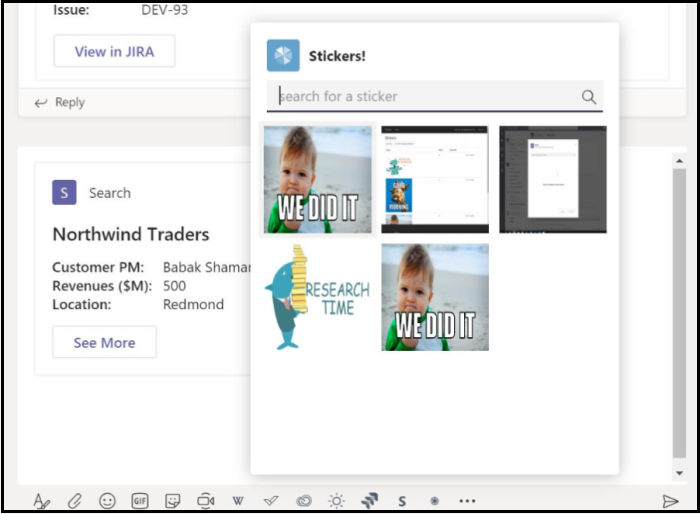Viewport: 700px width, 514px height.
Task: Open the Emoji picker
Action: click(107, 501)
